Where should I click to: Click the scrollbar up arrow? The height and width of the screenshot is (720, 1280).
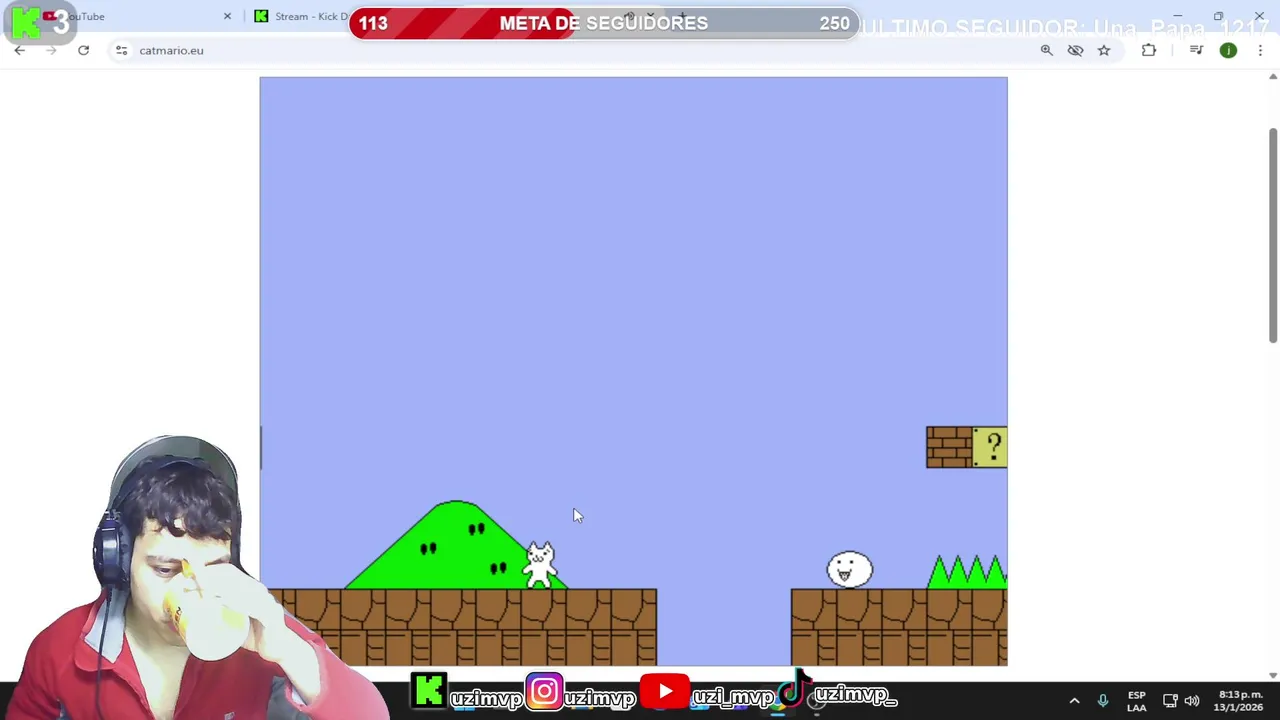(1273, 76)
